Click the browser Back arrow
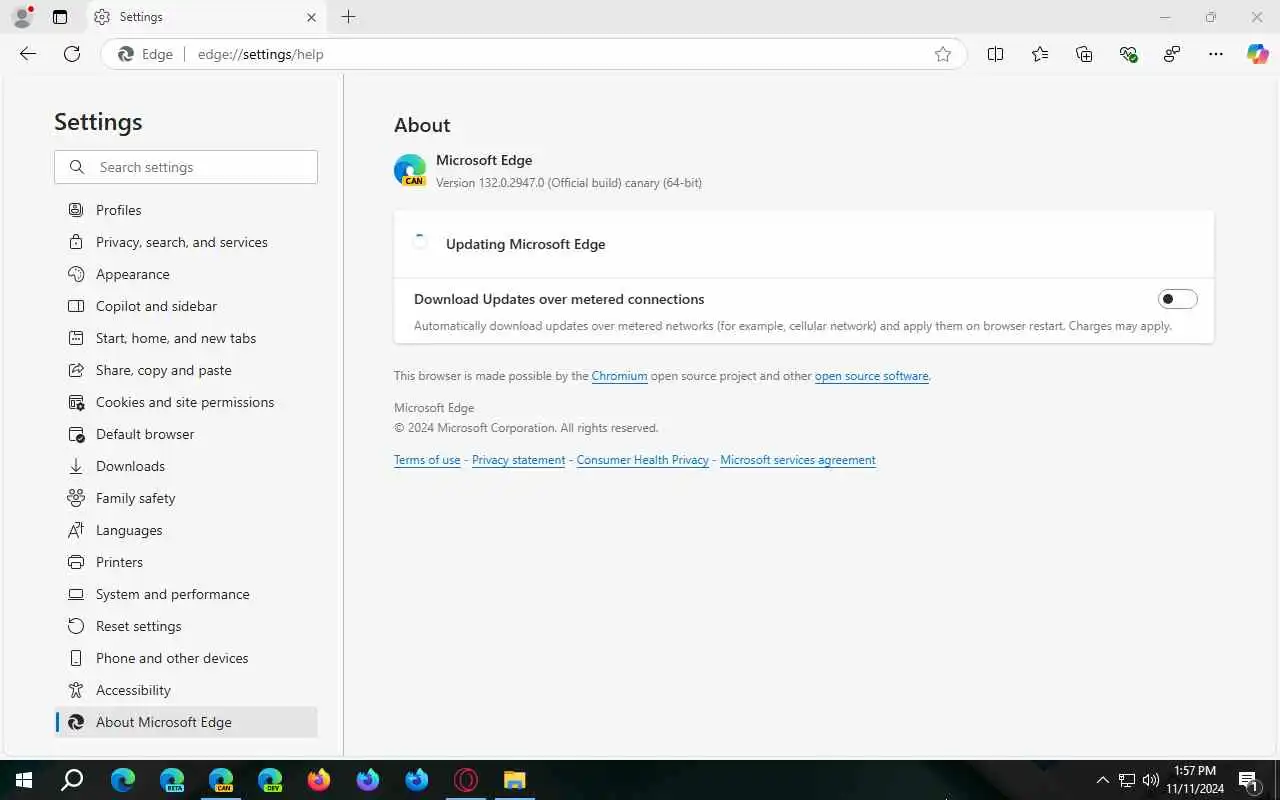This screenshot has height=800, width=1280. pos(28,54)
